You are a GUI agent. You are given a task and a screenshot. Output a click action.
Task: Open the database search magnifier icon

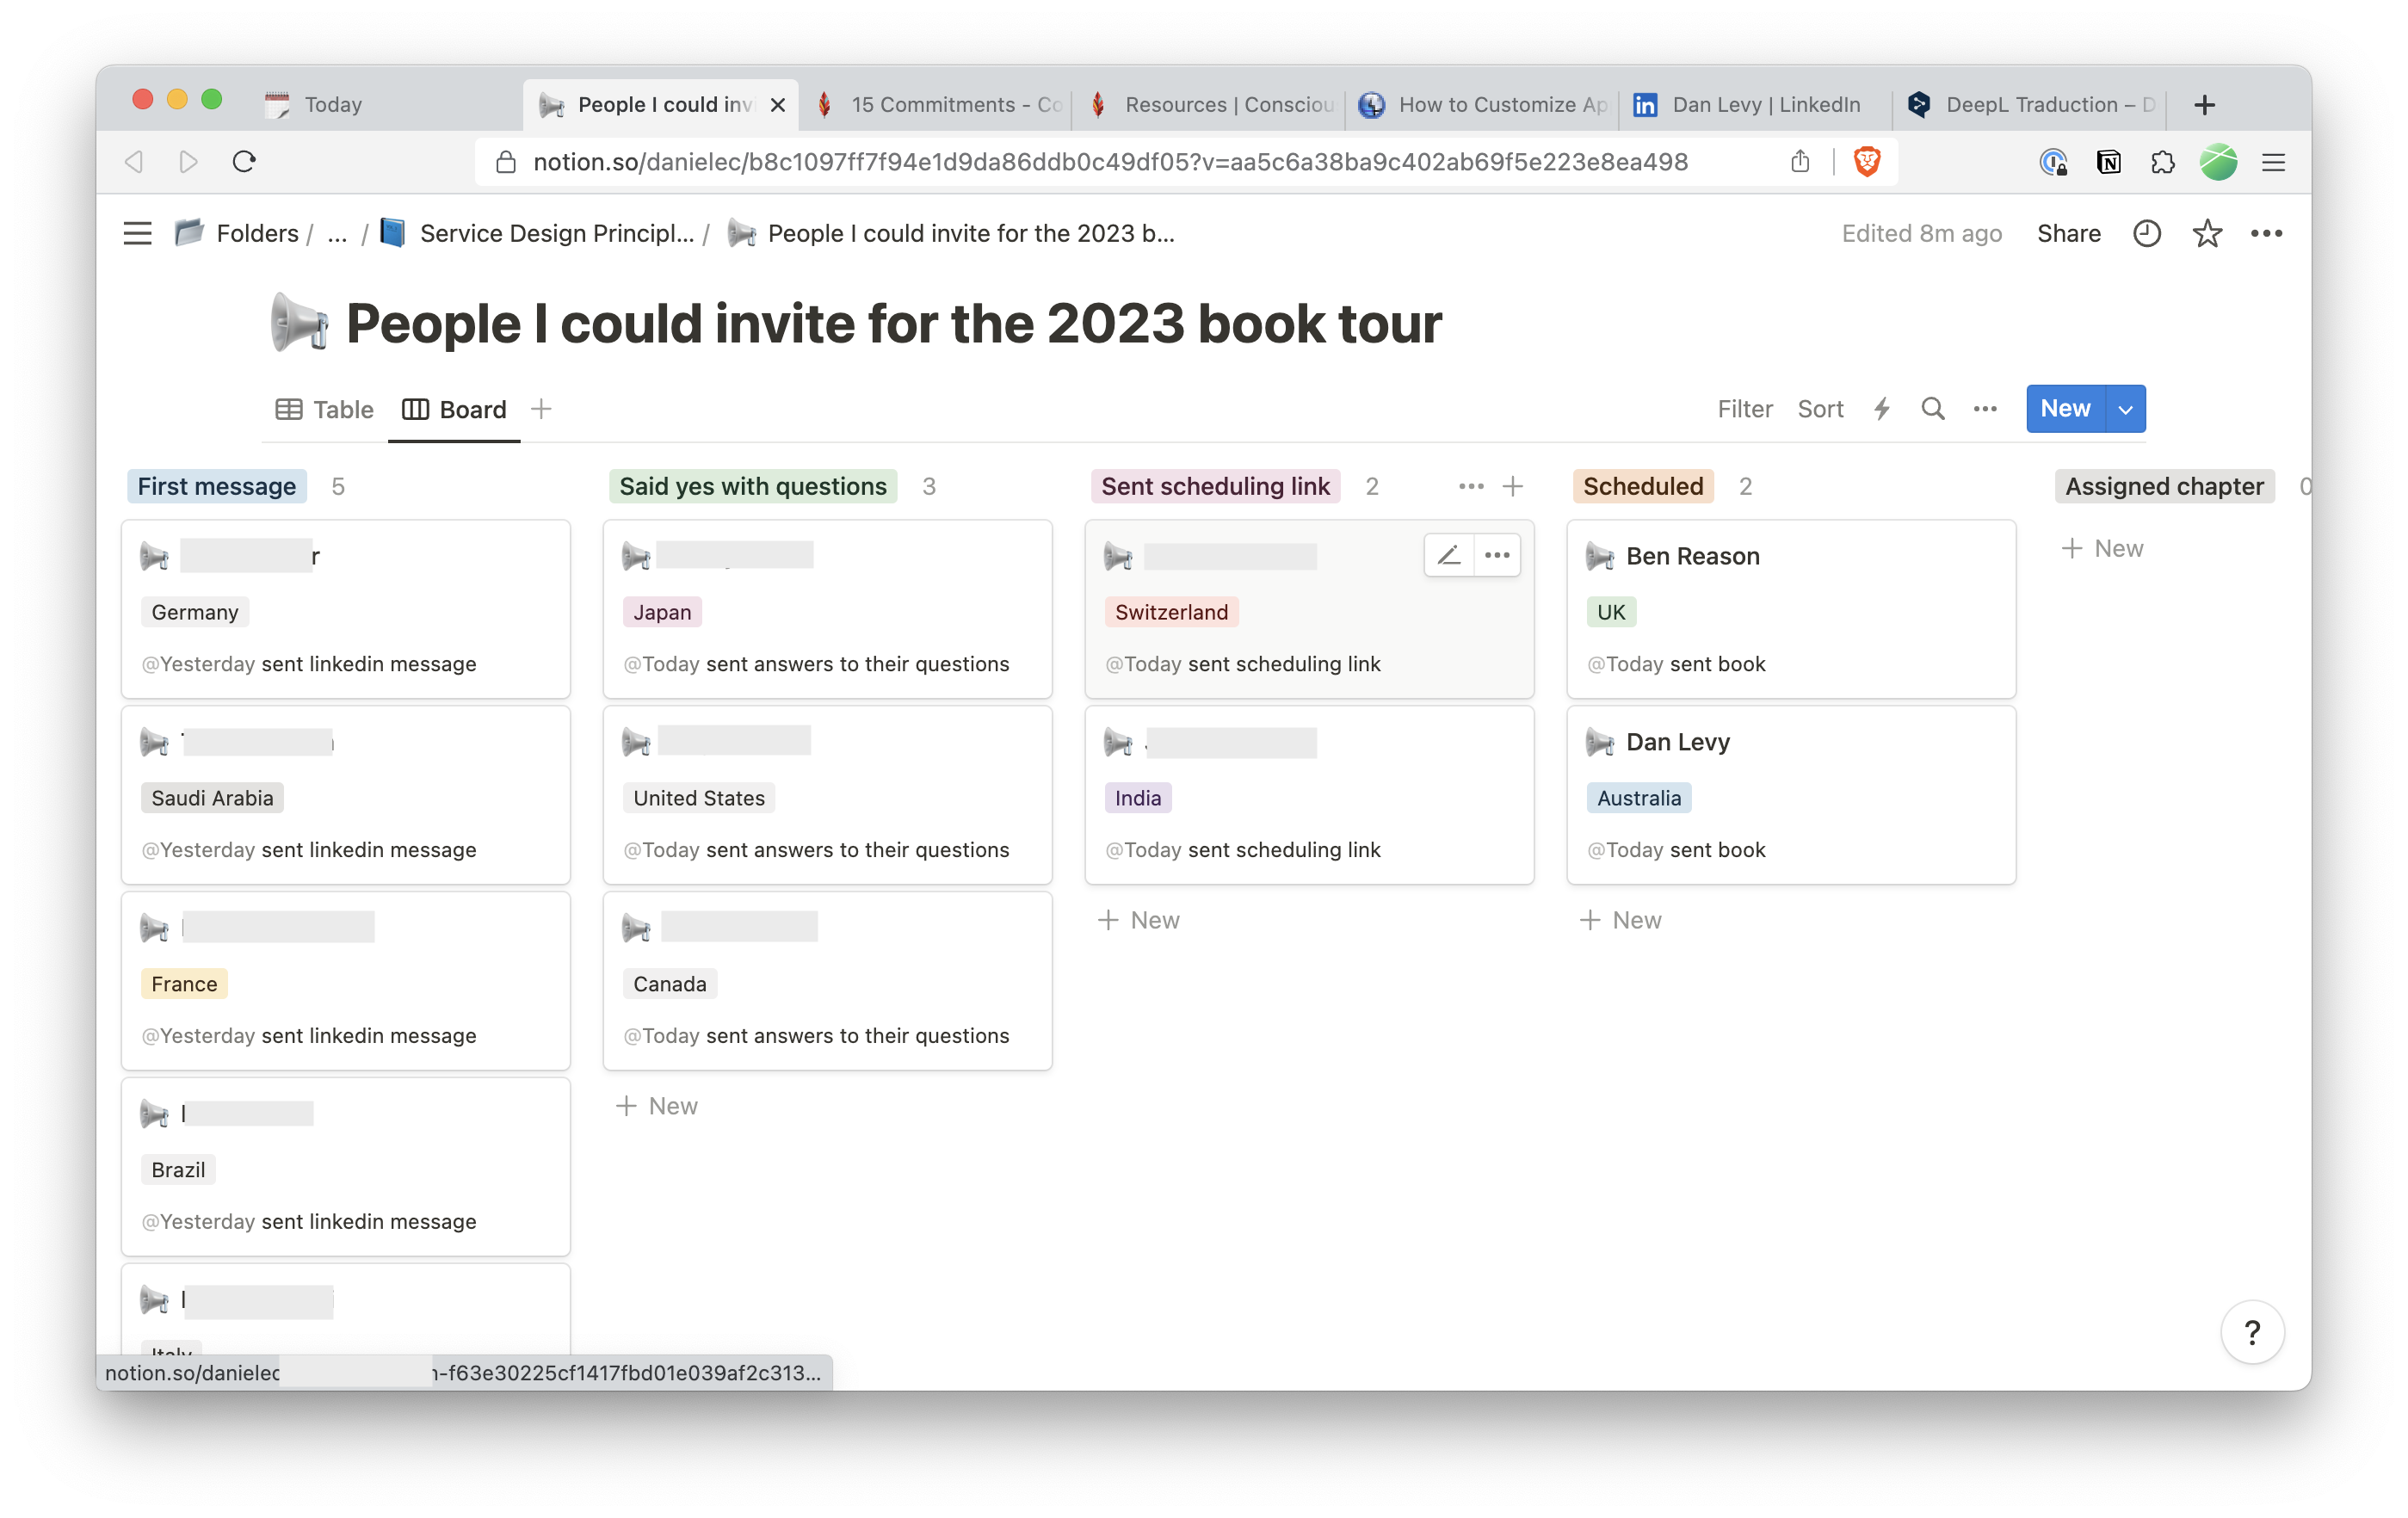(1932, 408)
